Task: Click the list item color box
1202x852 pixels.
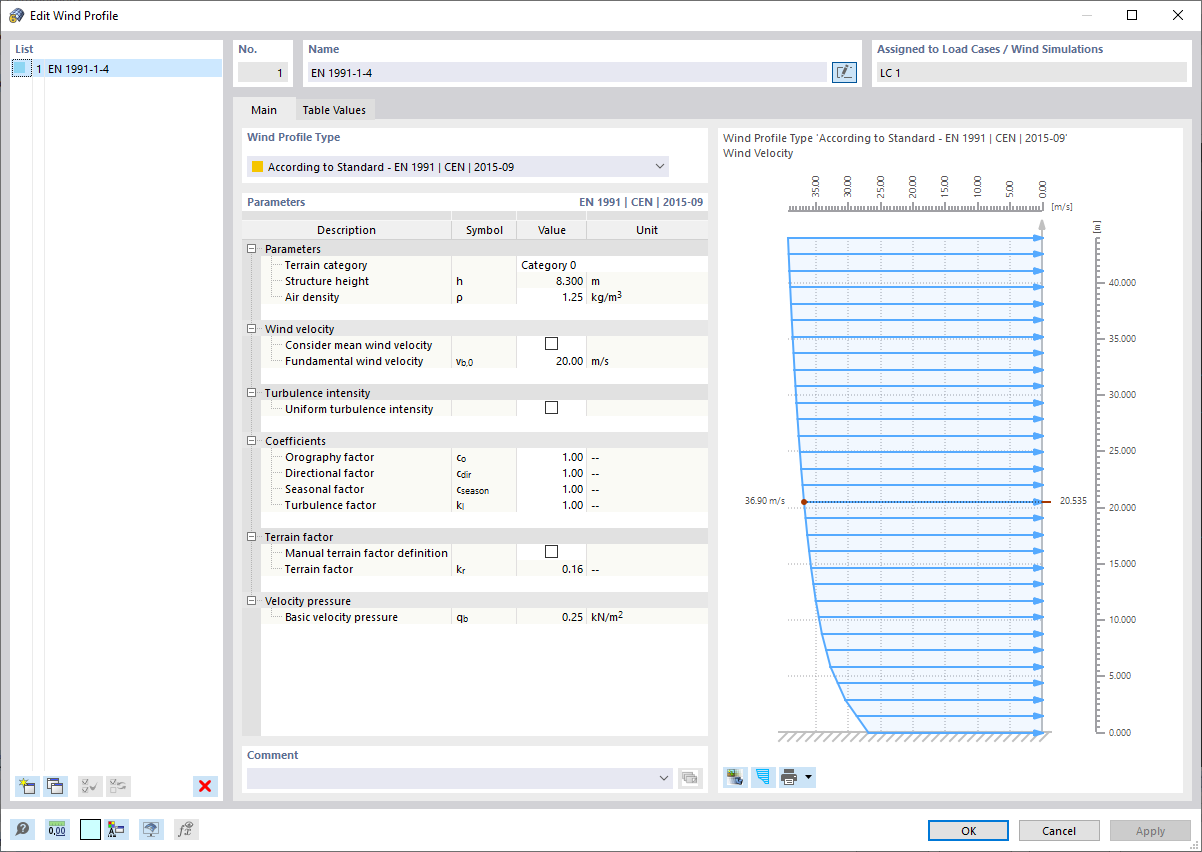Action: click(x=22, y=69)
